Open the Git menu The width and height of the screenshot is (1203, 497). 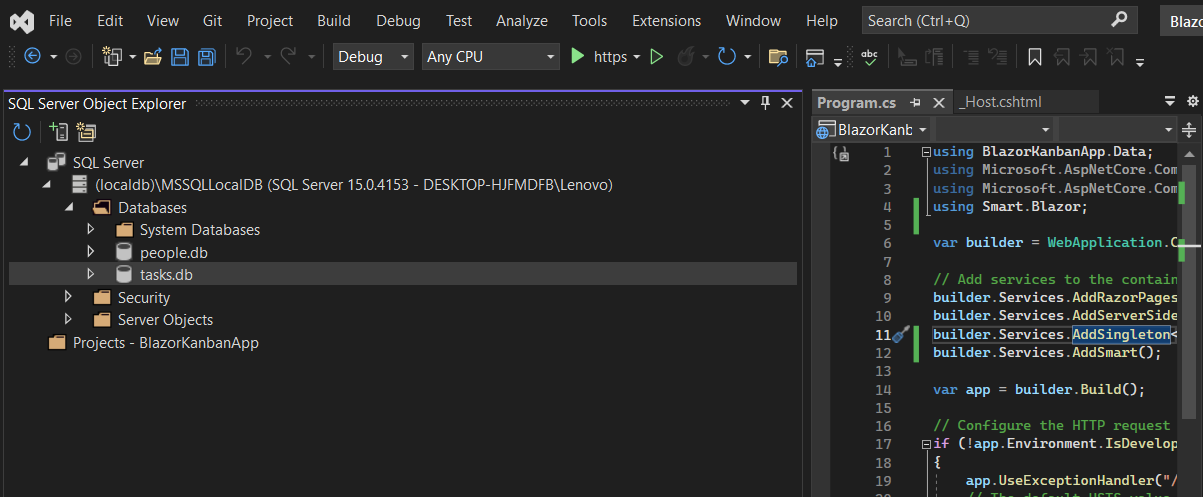pyautogui.click(x=212, y=20)
